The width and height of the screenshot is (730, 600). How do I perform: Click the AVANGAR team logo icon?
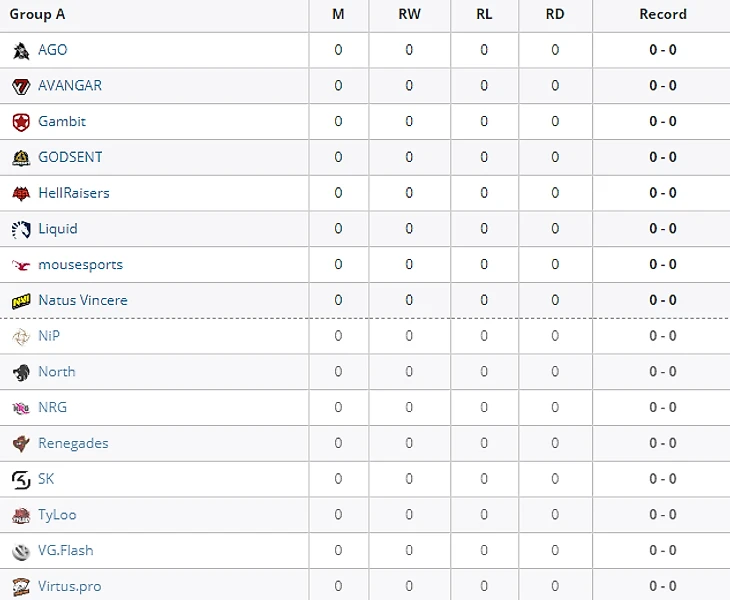(21, 86)
